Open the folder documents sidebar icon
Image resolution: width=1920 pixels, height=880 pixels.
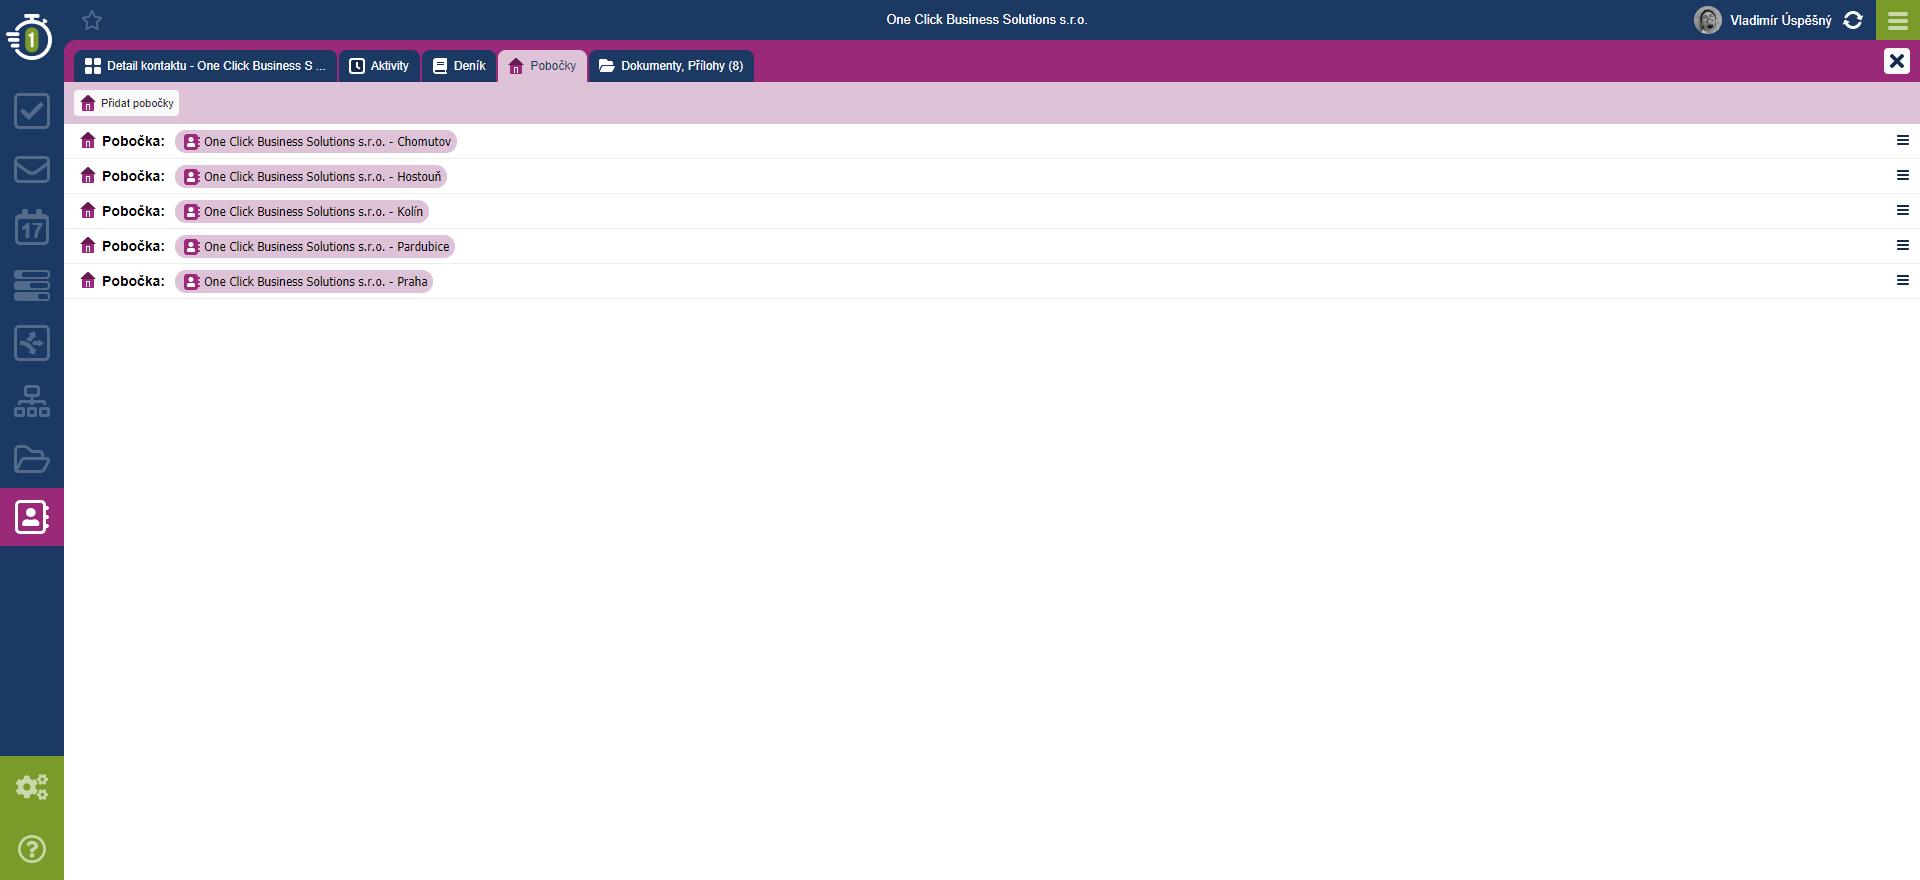tap(32, 459)
